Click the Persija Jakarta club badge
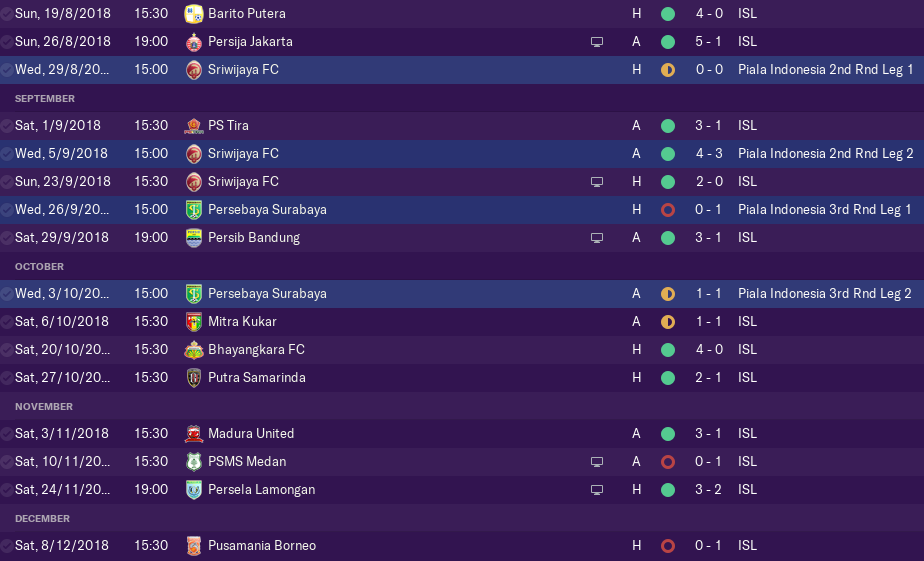The image size is (924, 561). click(194, 42)
